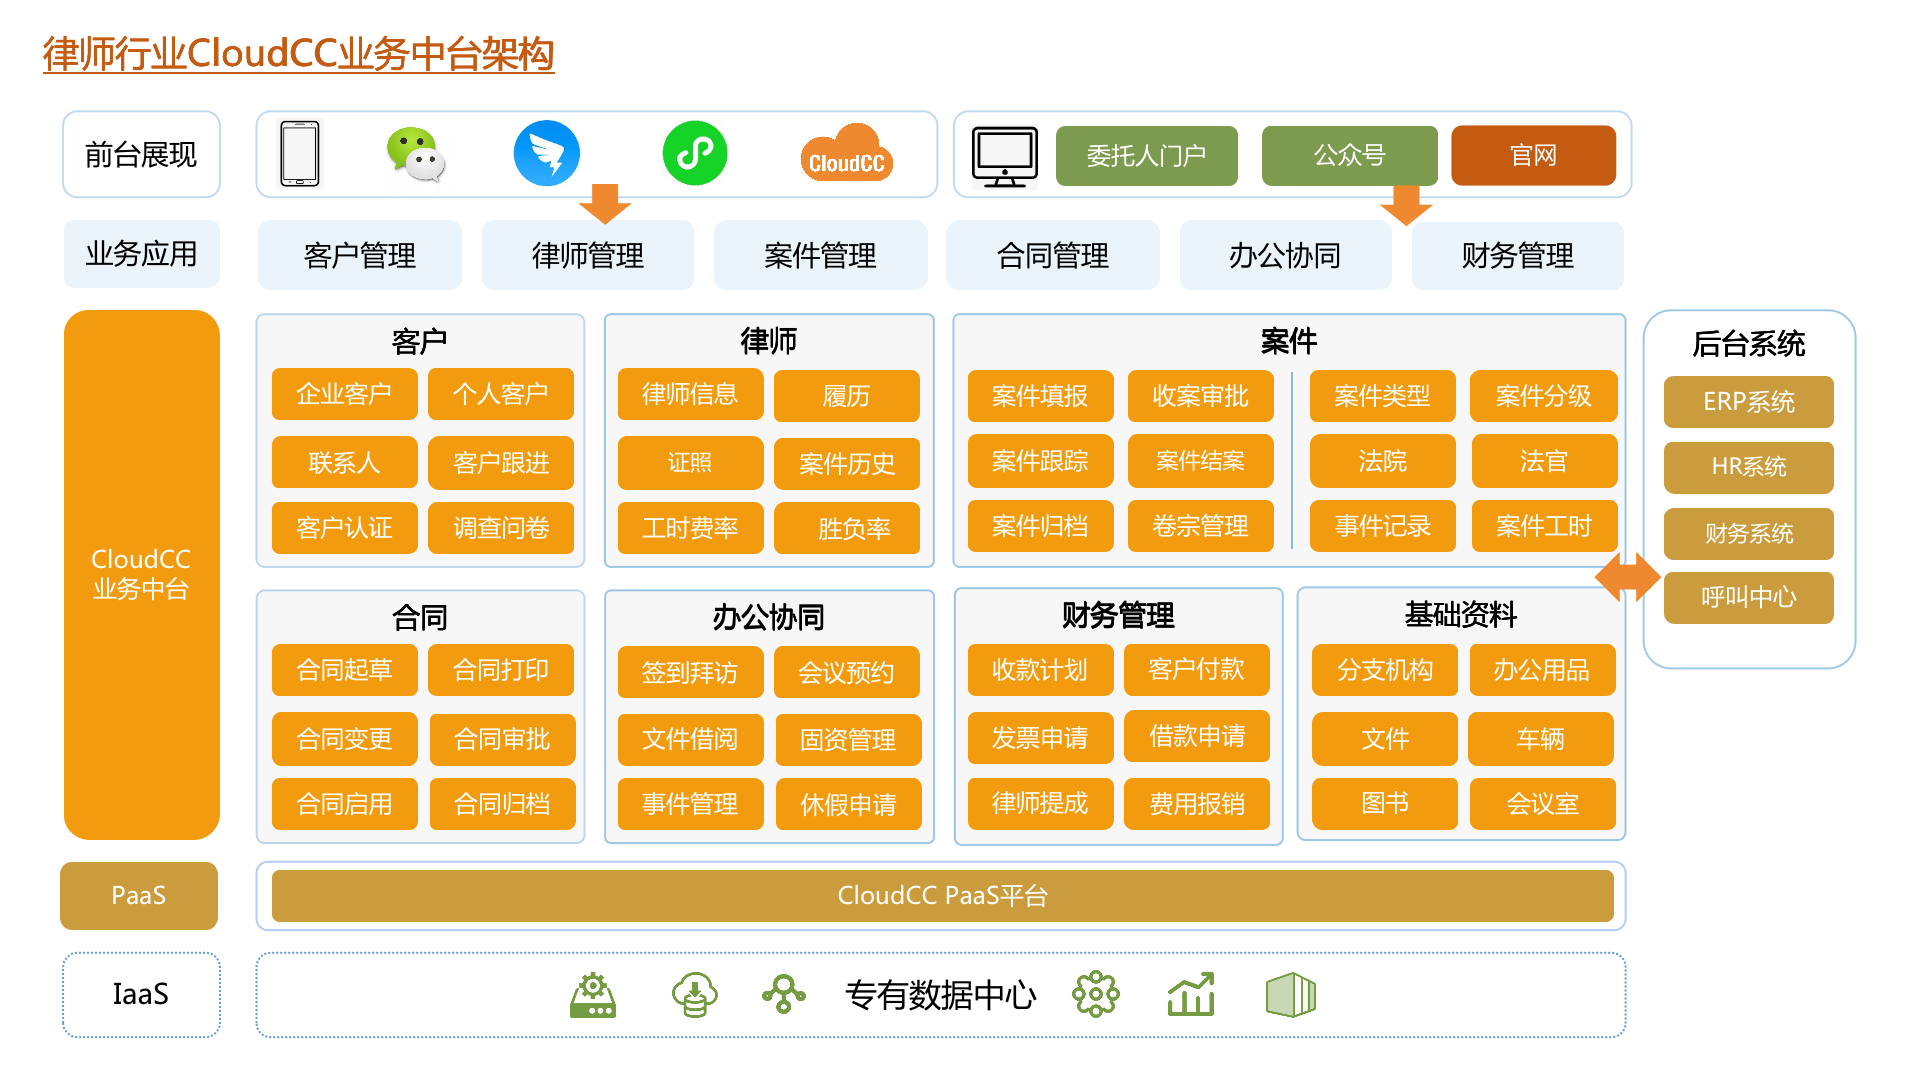Click the 案件填报 module box
The image size is (1920, 1080).
1040,396
